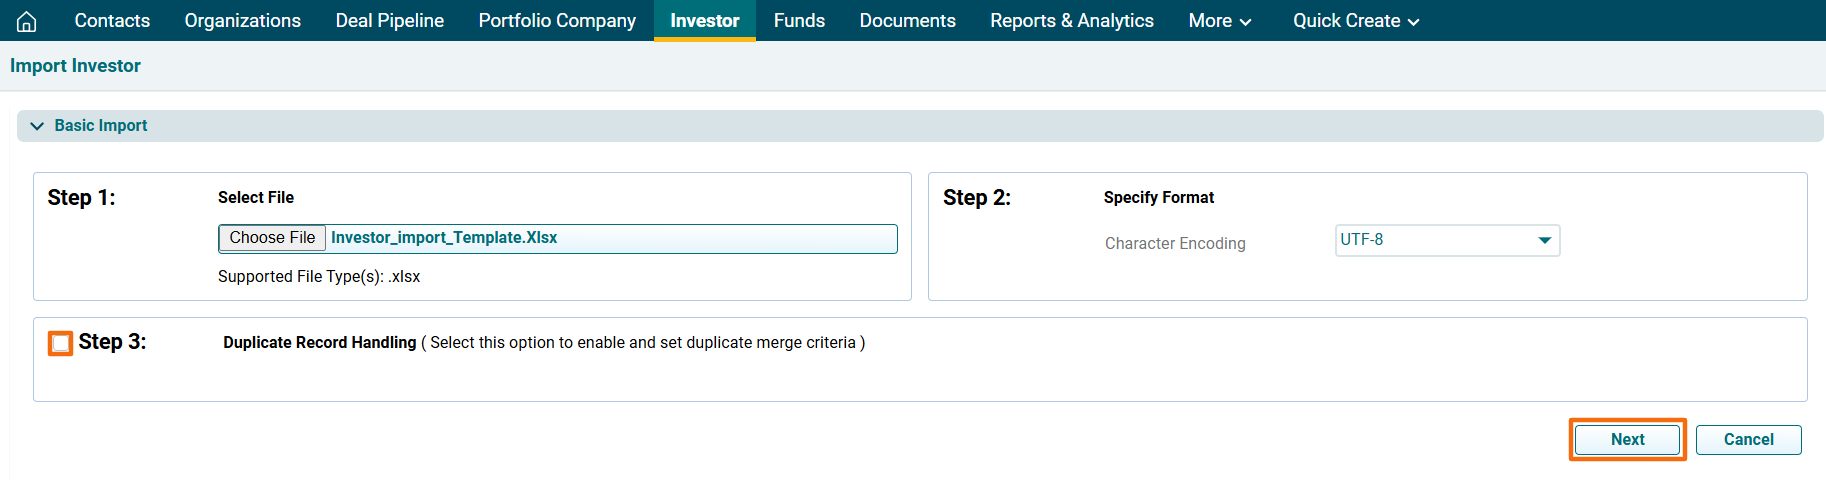Click the selected file name Investor_import_Template.Xlsx
This screenshot has height=480, width=1826.
(x=444, y=238)
